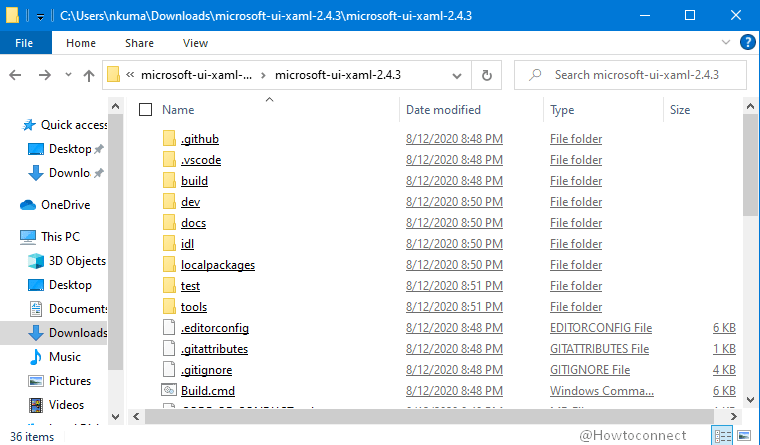Open the File menu

(24, 43)
